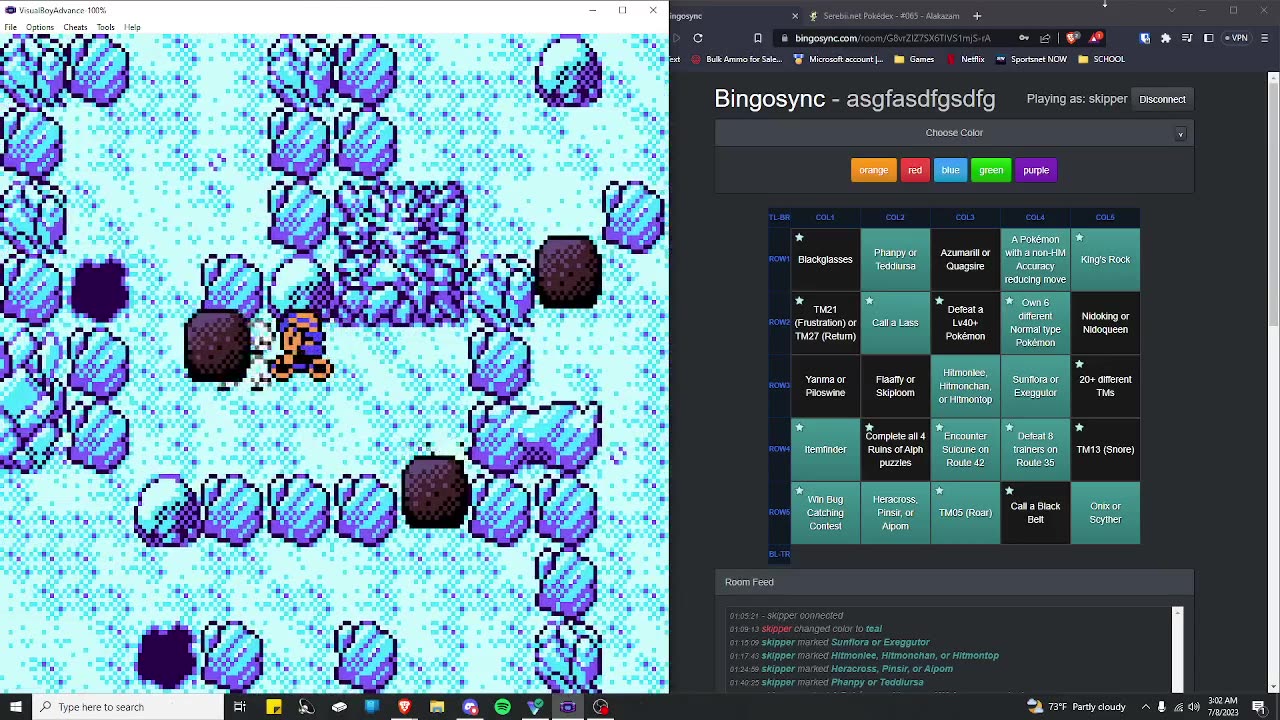Reload the Bingosync page
The image size is (1280, 720).
coord(698,38)
